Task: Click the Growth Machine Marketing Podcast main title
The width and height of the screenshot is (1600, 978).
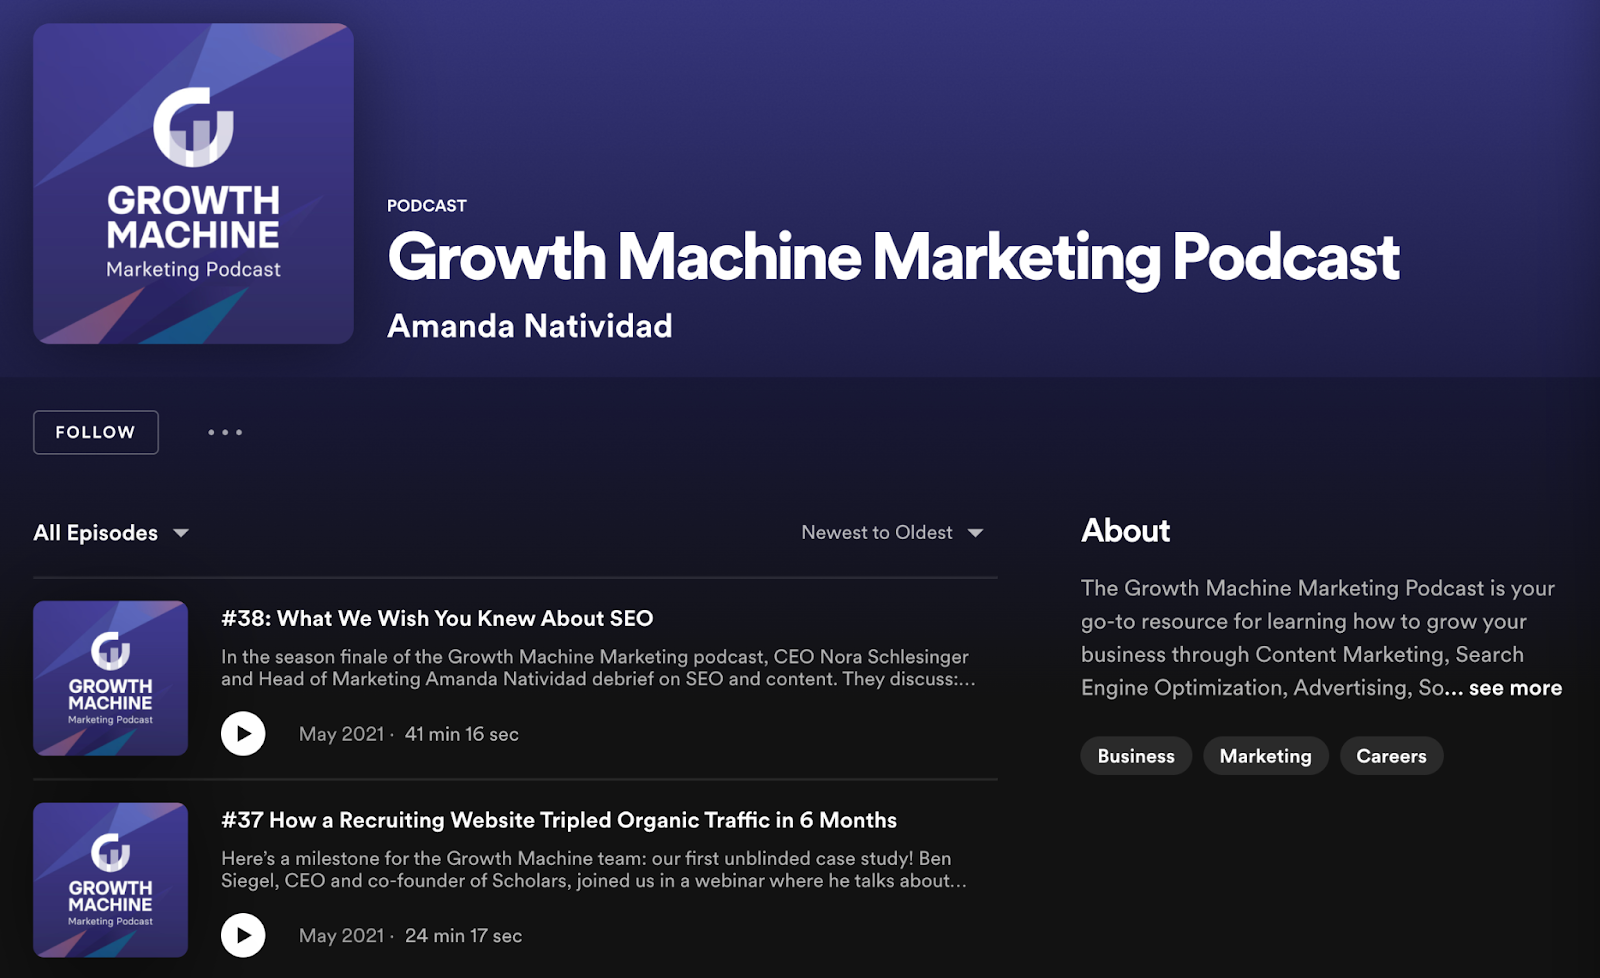Action: pyautogui.click(x=893, y=258)
